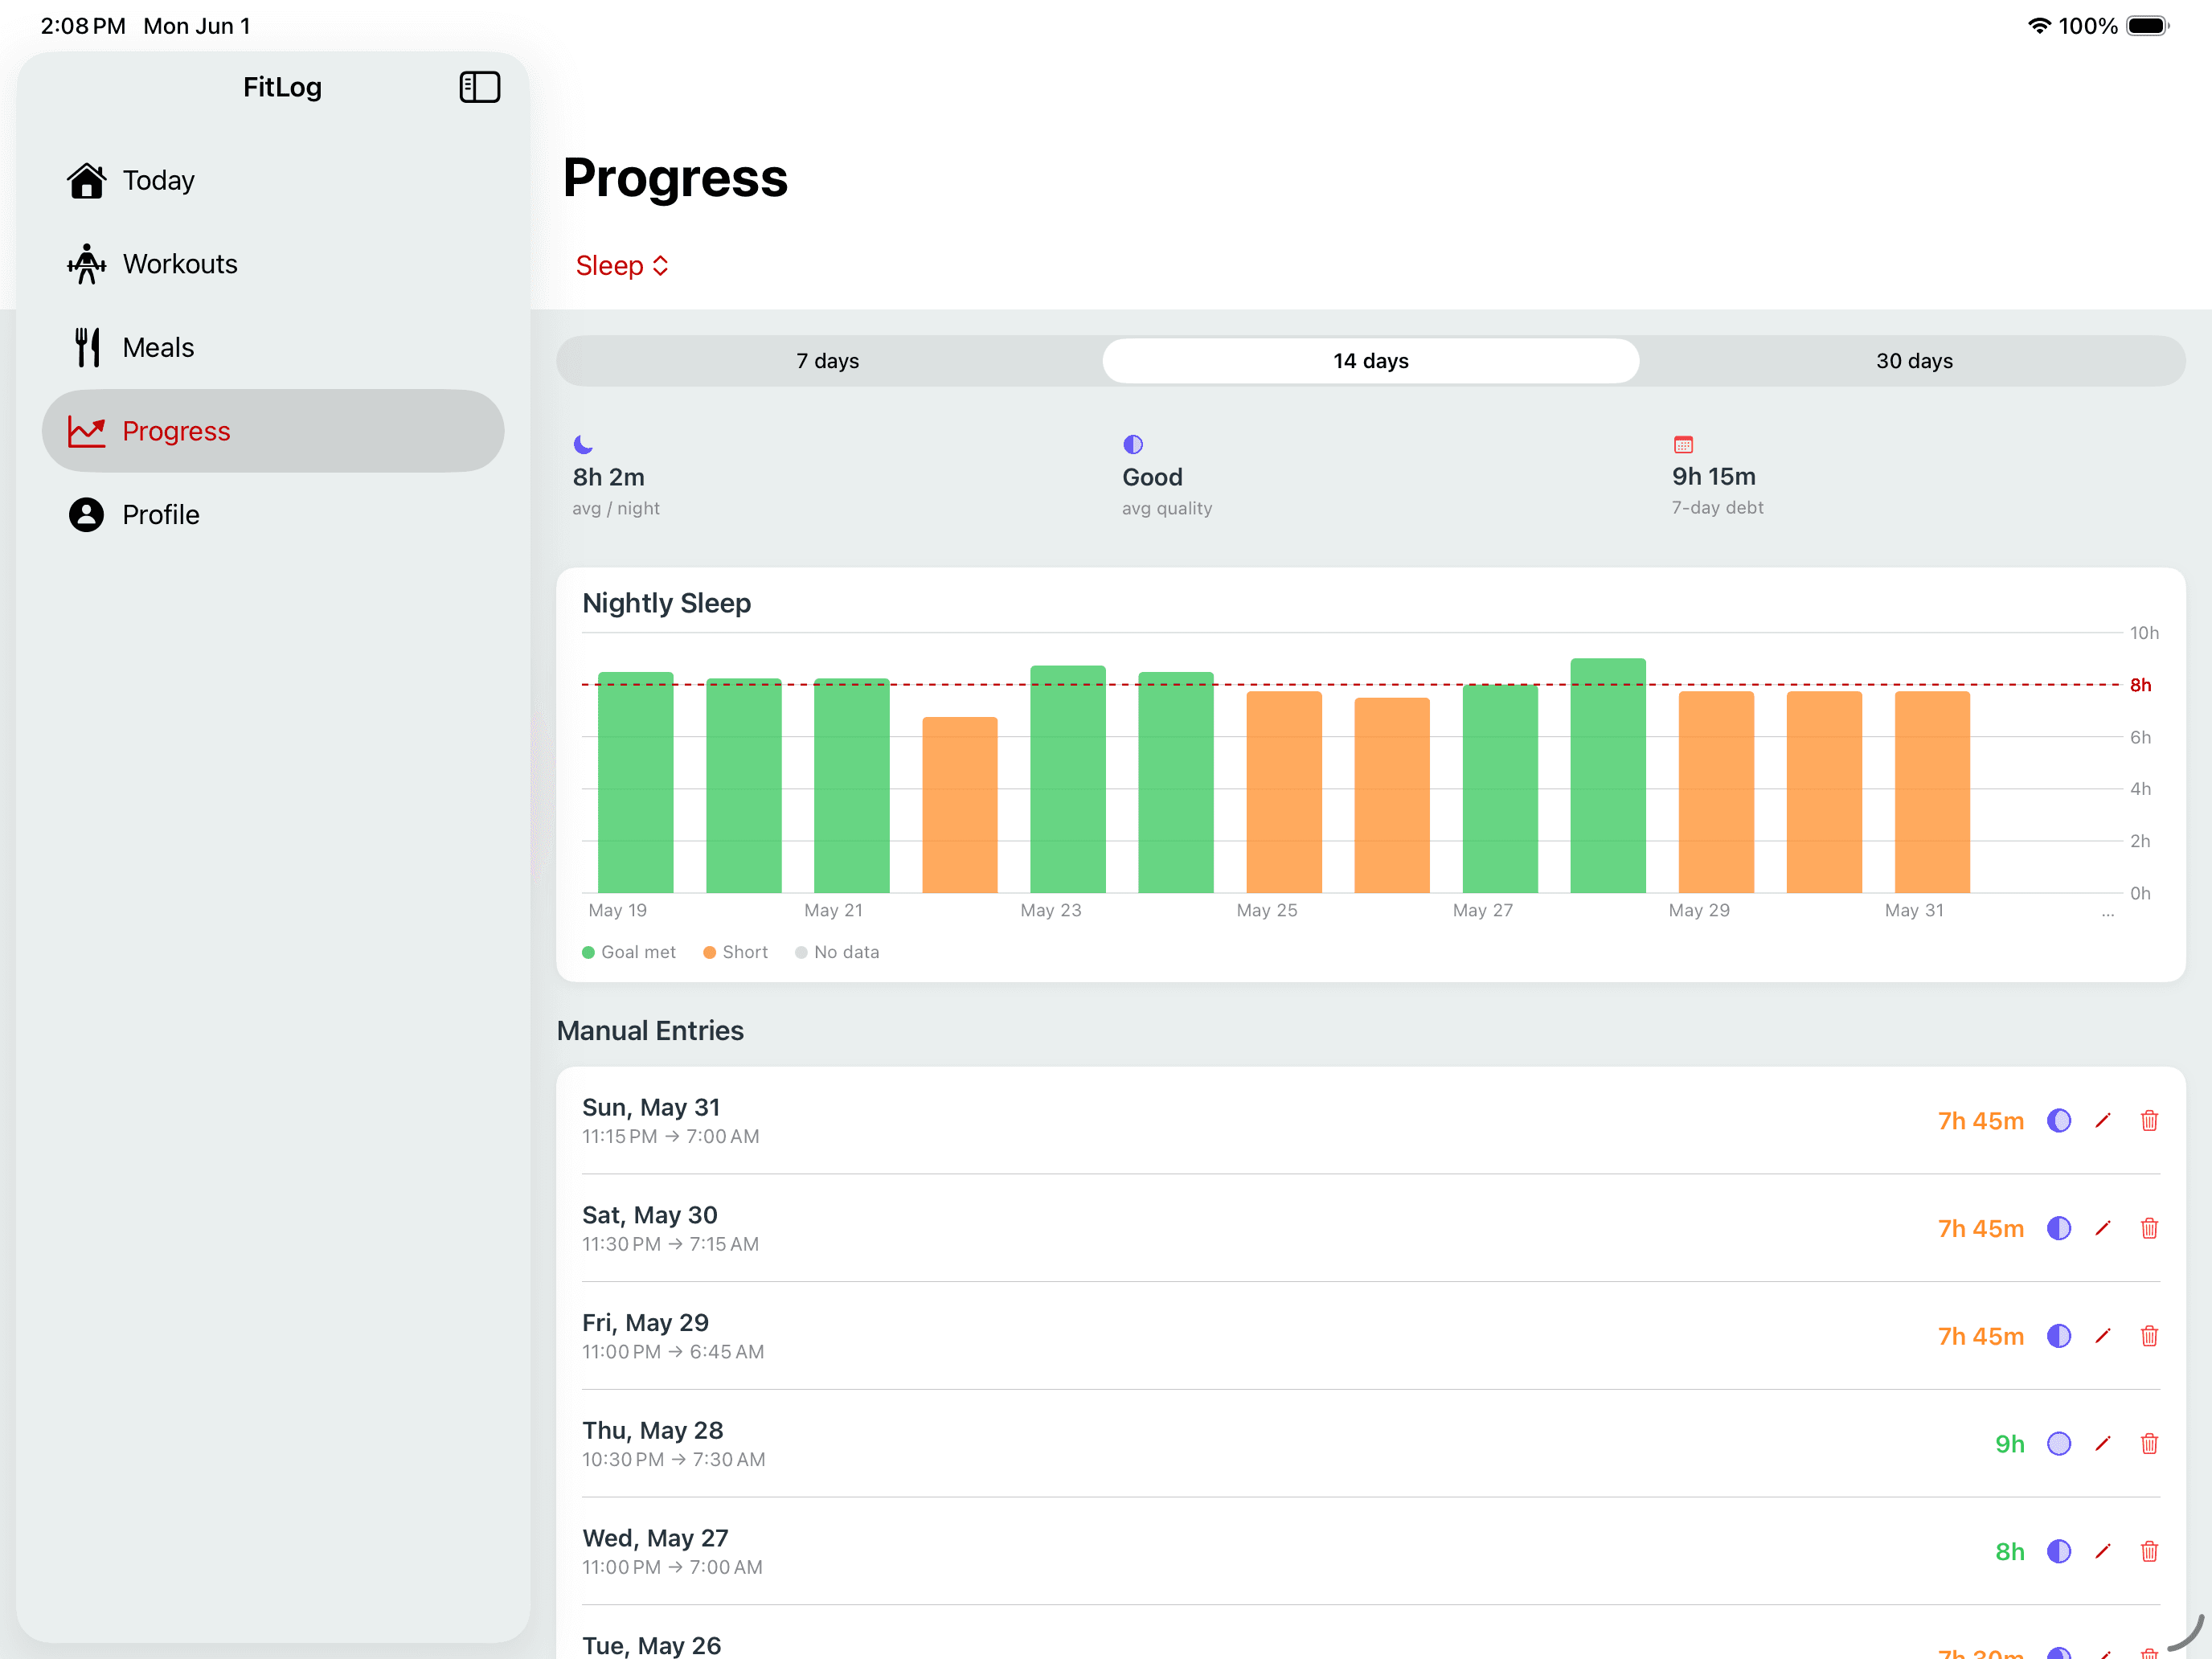Screen dimensions: 2212x1659
Task: Tap the Wi-Fi icon in status bar
Action: tap(2038, 26)
